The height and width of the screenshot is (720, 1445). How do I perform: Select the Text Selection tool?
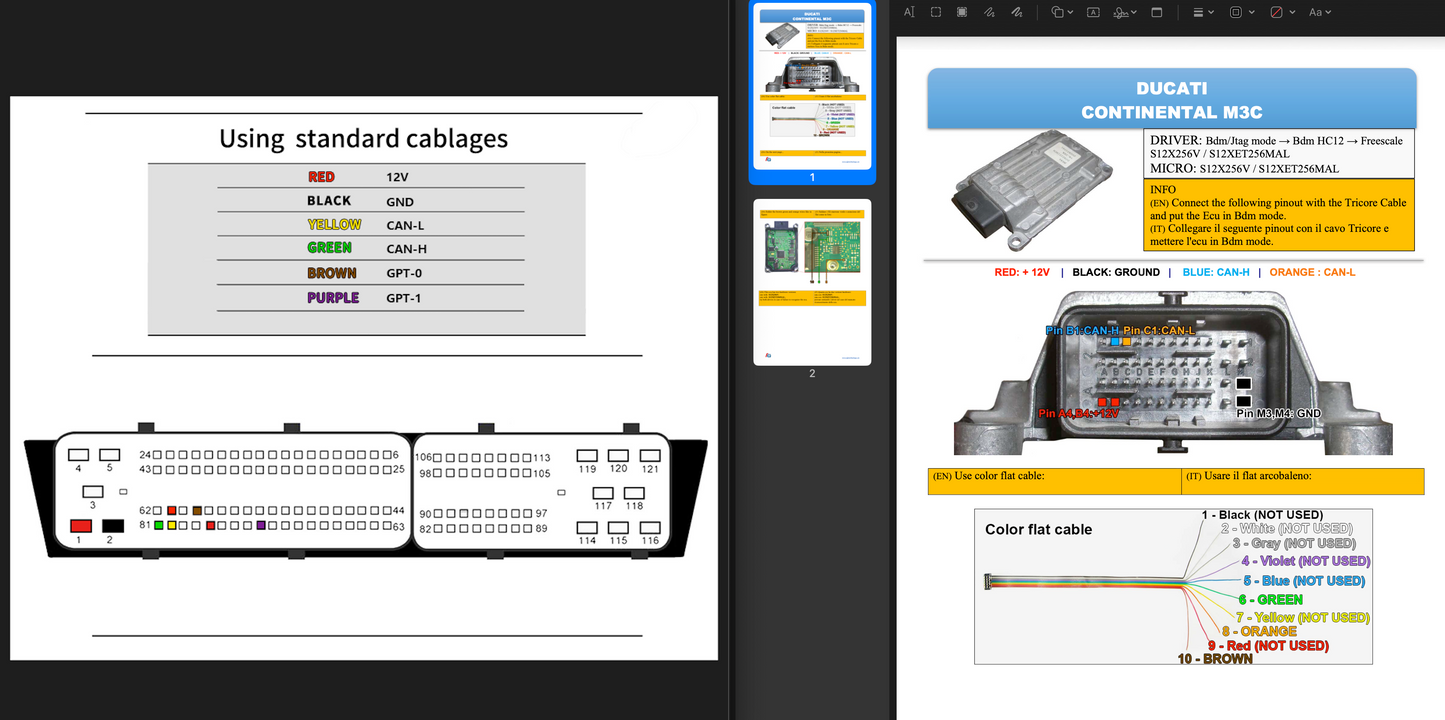click(909, 12)
